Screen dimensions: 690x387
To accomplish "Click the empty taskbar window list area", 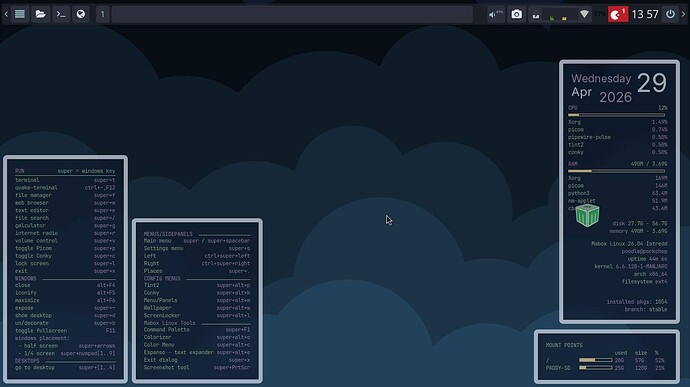I will pyautogui.click(x=292, y=14).
